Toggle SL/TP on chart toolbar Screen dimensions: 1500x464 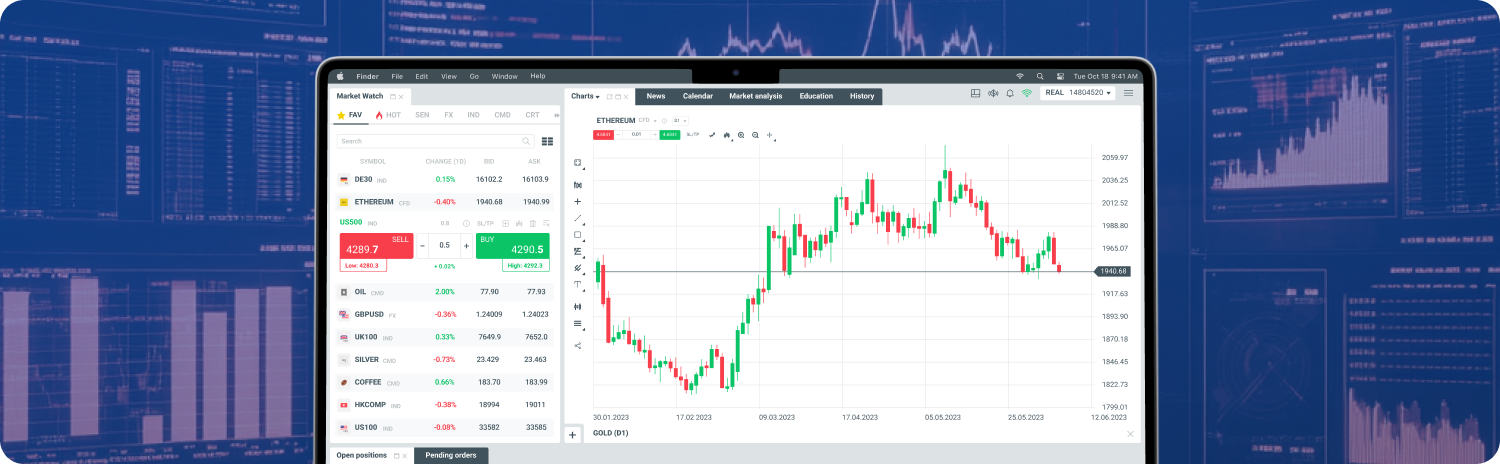pyautogui.click(x=692, y=134)
